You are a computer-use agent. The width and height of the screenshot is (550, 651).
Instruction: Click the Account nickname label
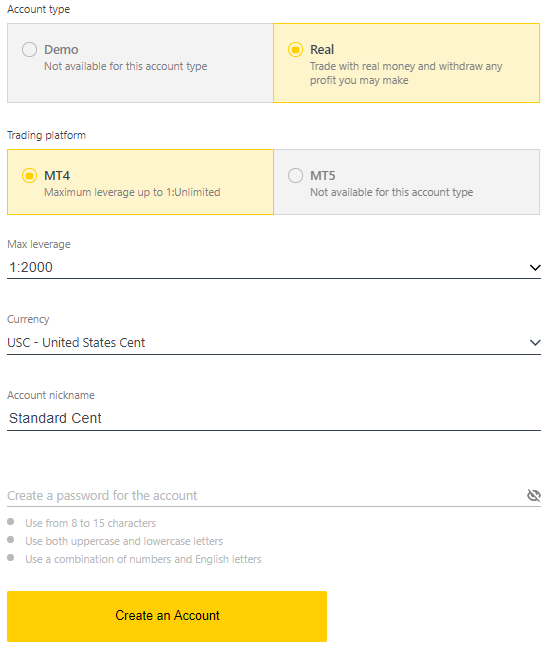[51, 395]
